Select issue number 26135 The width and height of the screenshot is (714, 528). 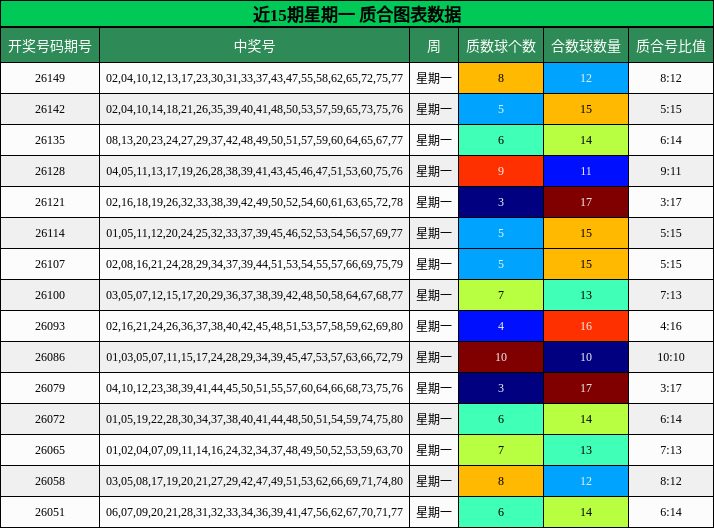click(50, 140)
